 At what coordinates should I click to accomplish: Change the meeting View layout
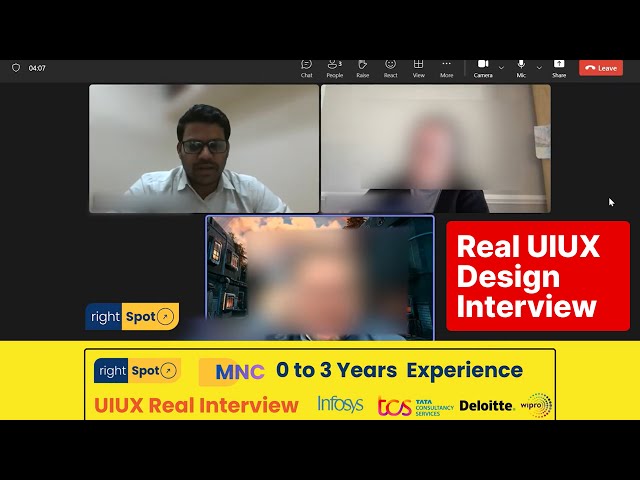click(418, 69)
